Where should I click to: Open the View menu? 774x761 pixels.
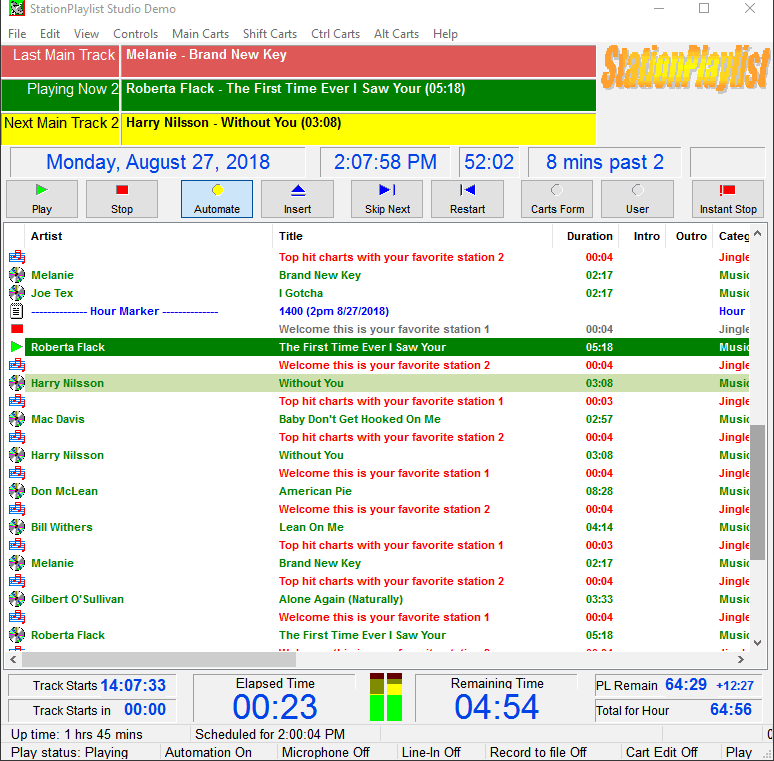coord(86,34)
